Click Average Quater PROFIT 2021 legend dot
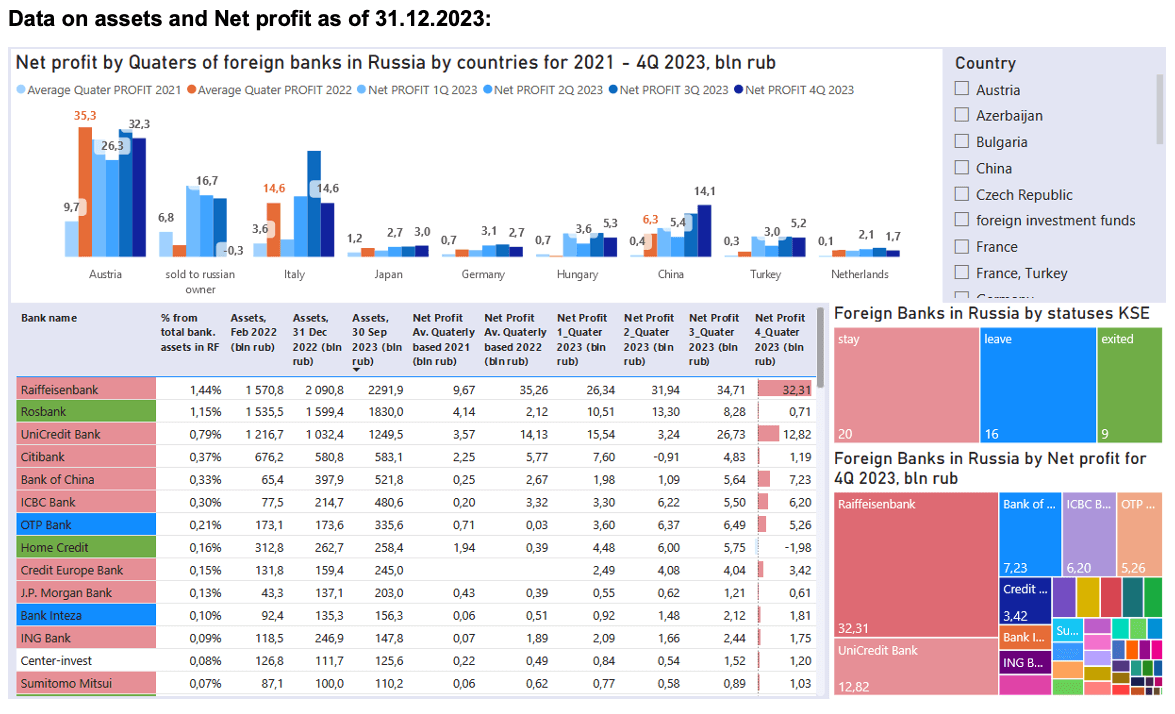Viewport: 1175px width, 714px height. [x=21, y=90]
